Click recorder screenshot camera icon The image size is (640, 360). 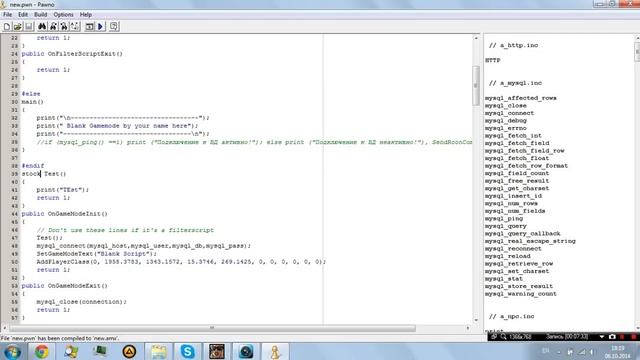(612, 337)
